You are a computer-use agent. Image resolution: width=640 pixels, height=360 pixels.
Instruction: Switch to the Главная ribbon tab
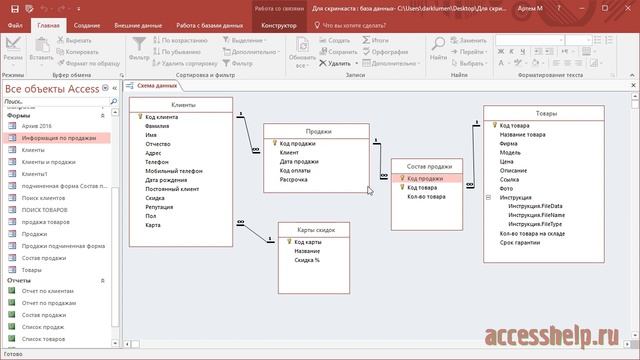[x=48, y=25]
